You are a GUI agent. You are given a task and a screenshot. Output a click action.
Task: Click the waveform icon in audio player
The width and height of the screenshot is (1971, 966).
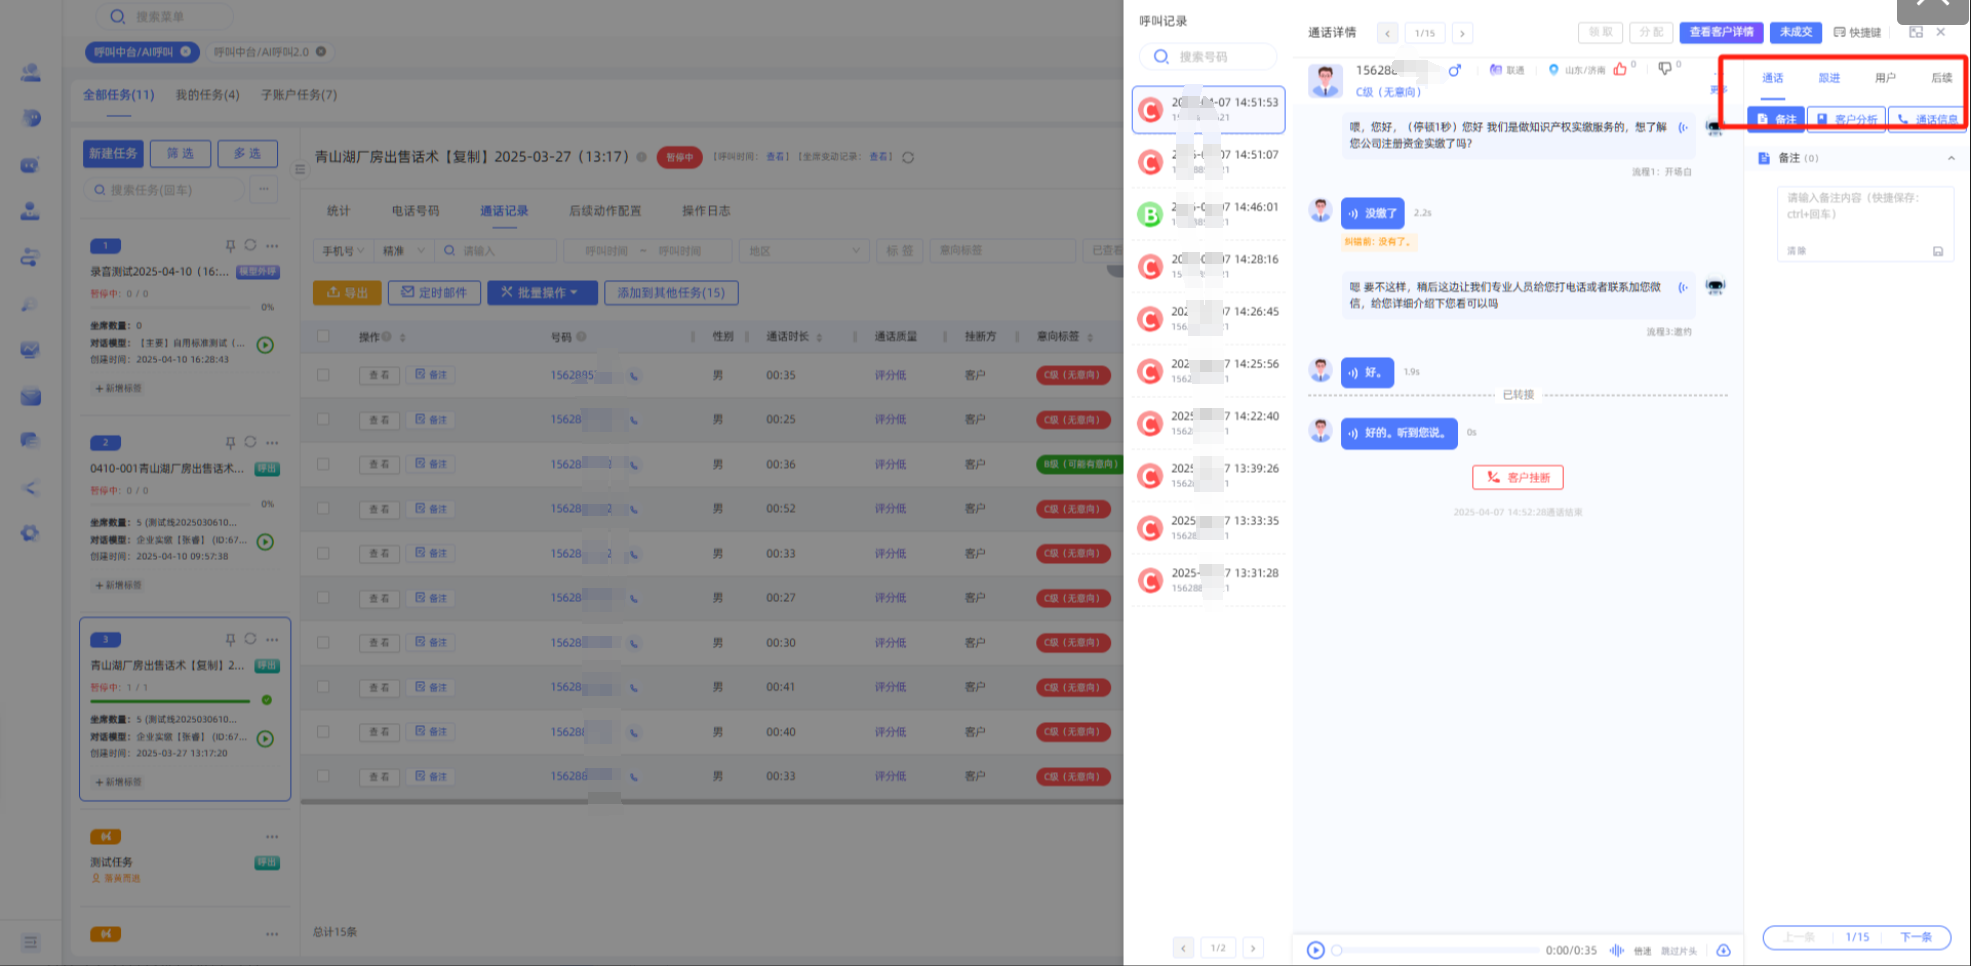pyautogui.click(x=1616, y=950)
